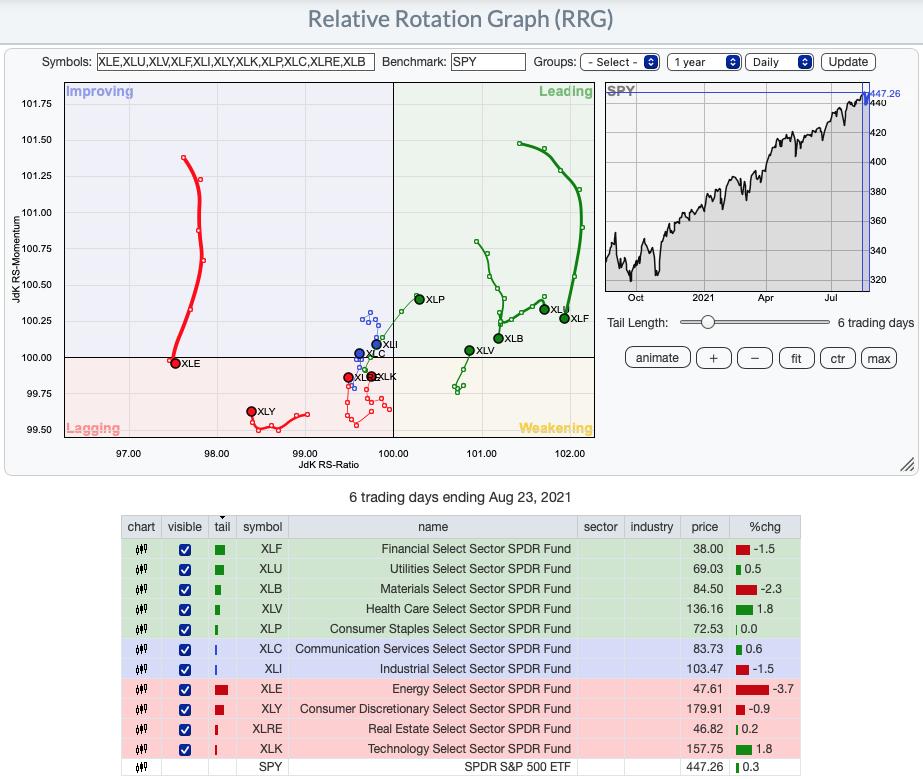Open the 1 year time range dropdown

click(x=704, y=62)
